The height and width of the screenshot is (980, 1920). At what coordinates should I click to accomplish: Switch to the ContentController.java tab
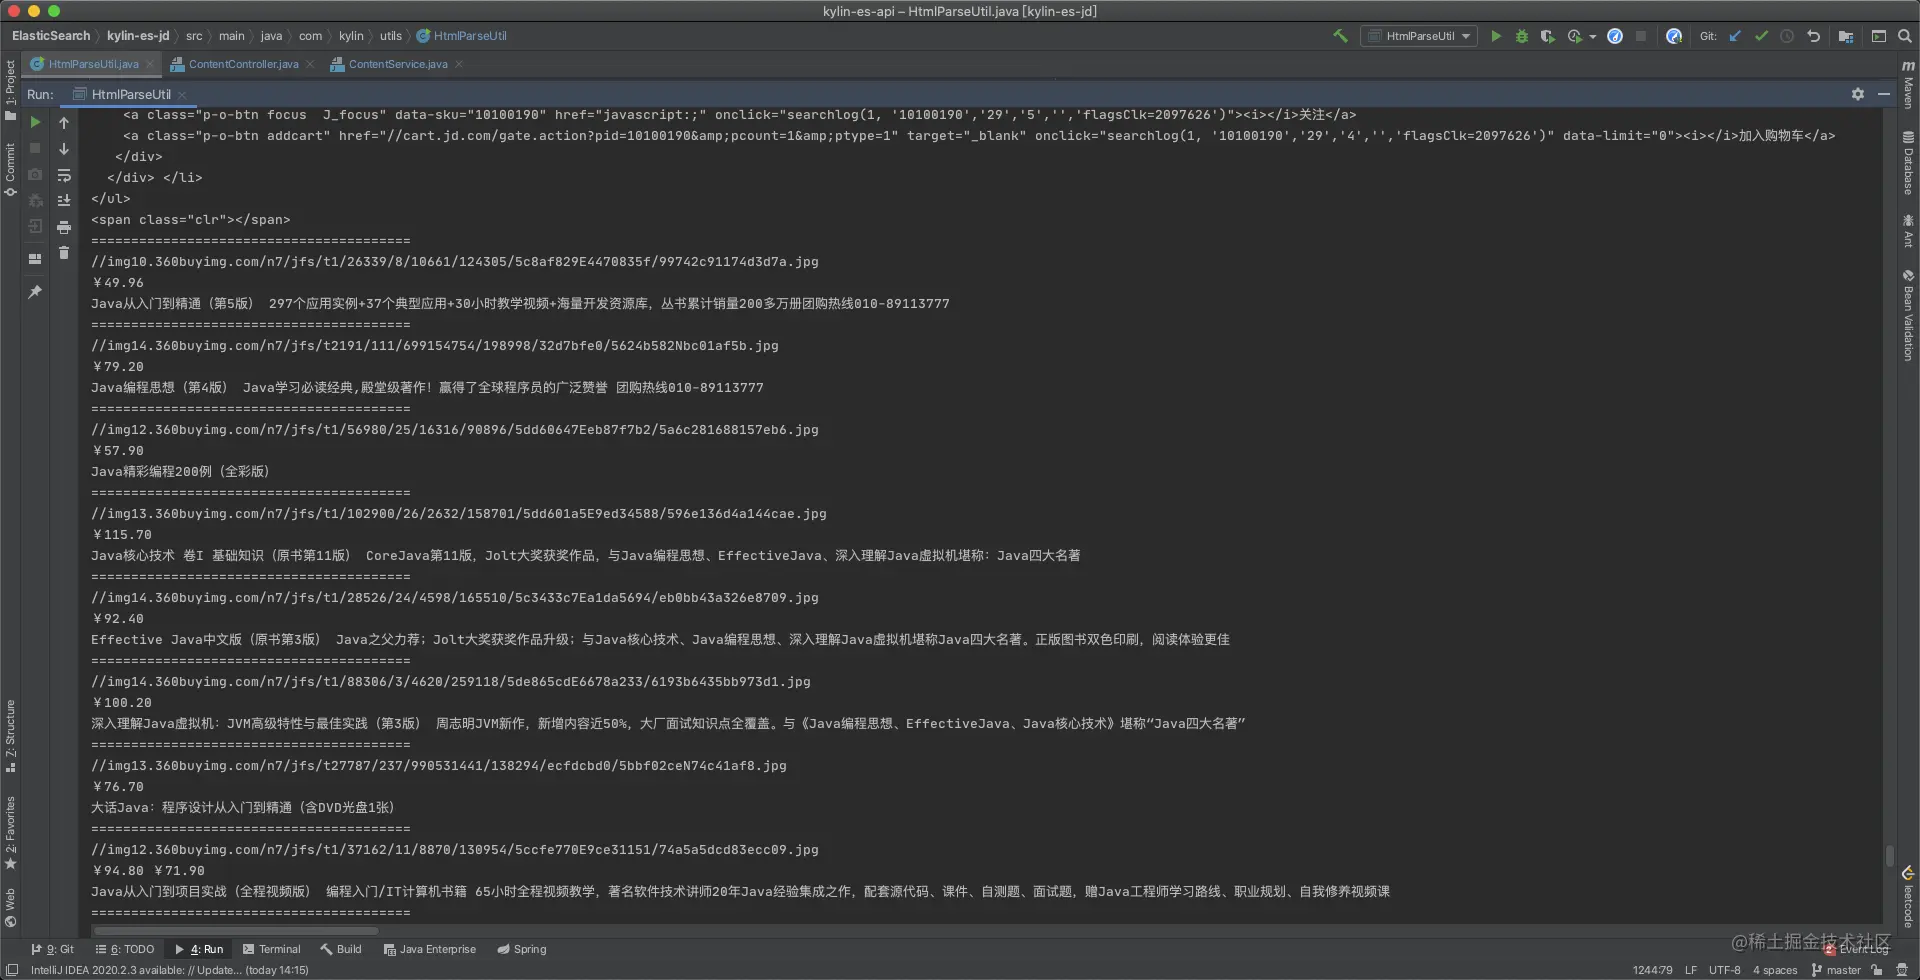pos(243,64)
